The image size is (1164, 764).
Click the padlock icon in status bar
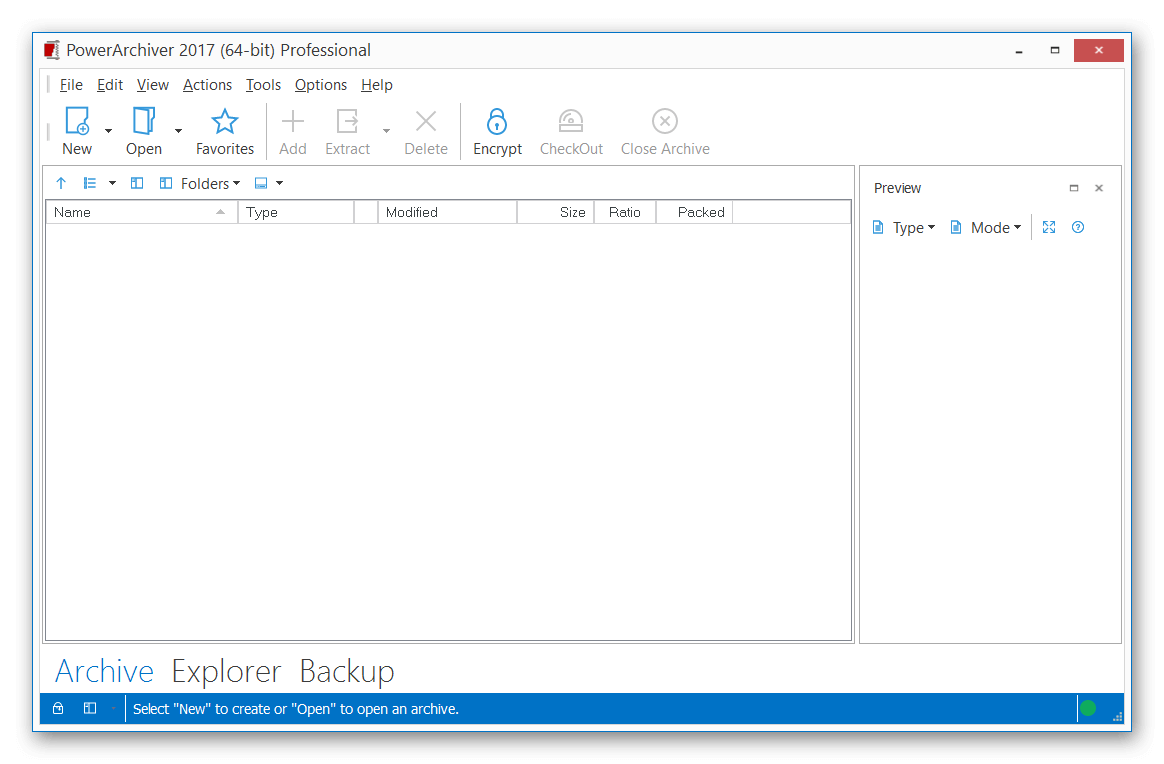coord(58,709)
